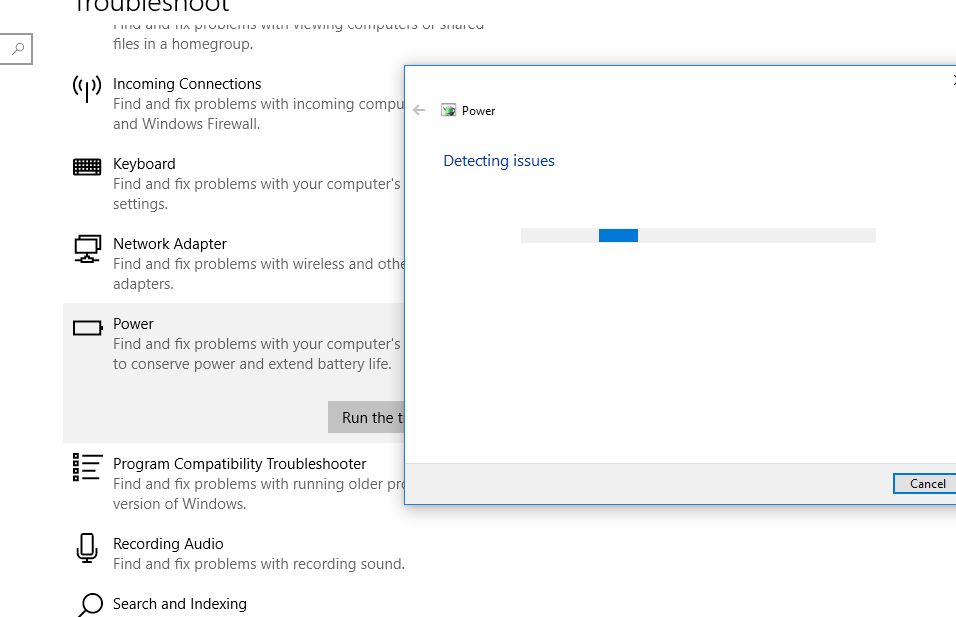Click the Search and Indexing magnifier icon
Image resolution: width=956 pixels, height=617 pixels.
coord(90,604)
